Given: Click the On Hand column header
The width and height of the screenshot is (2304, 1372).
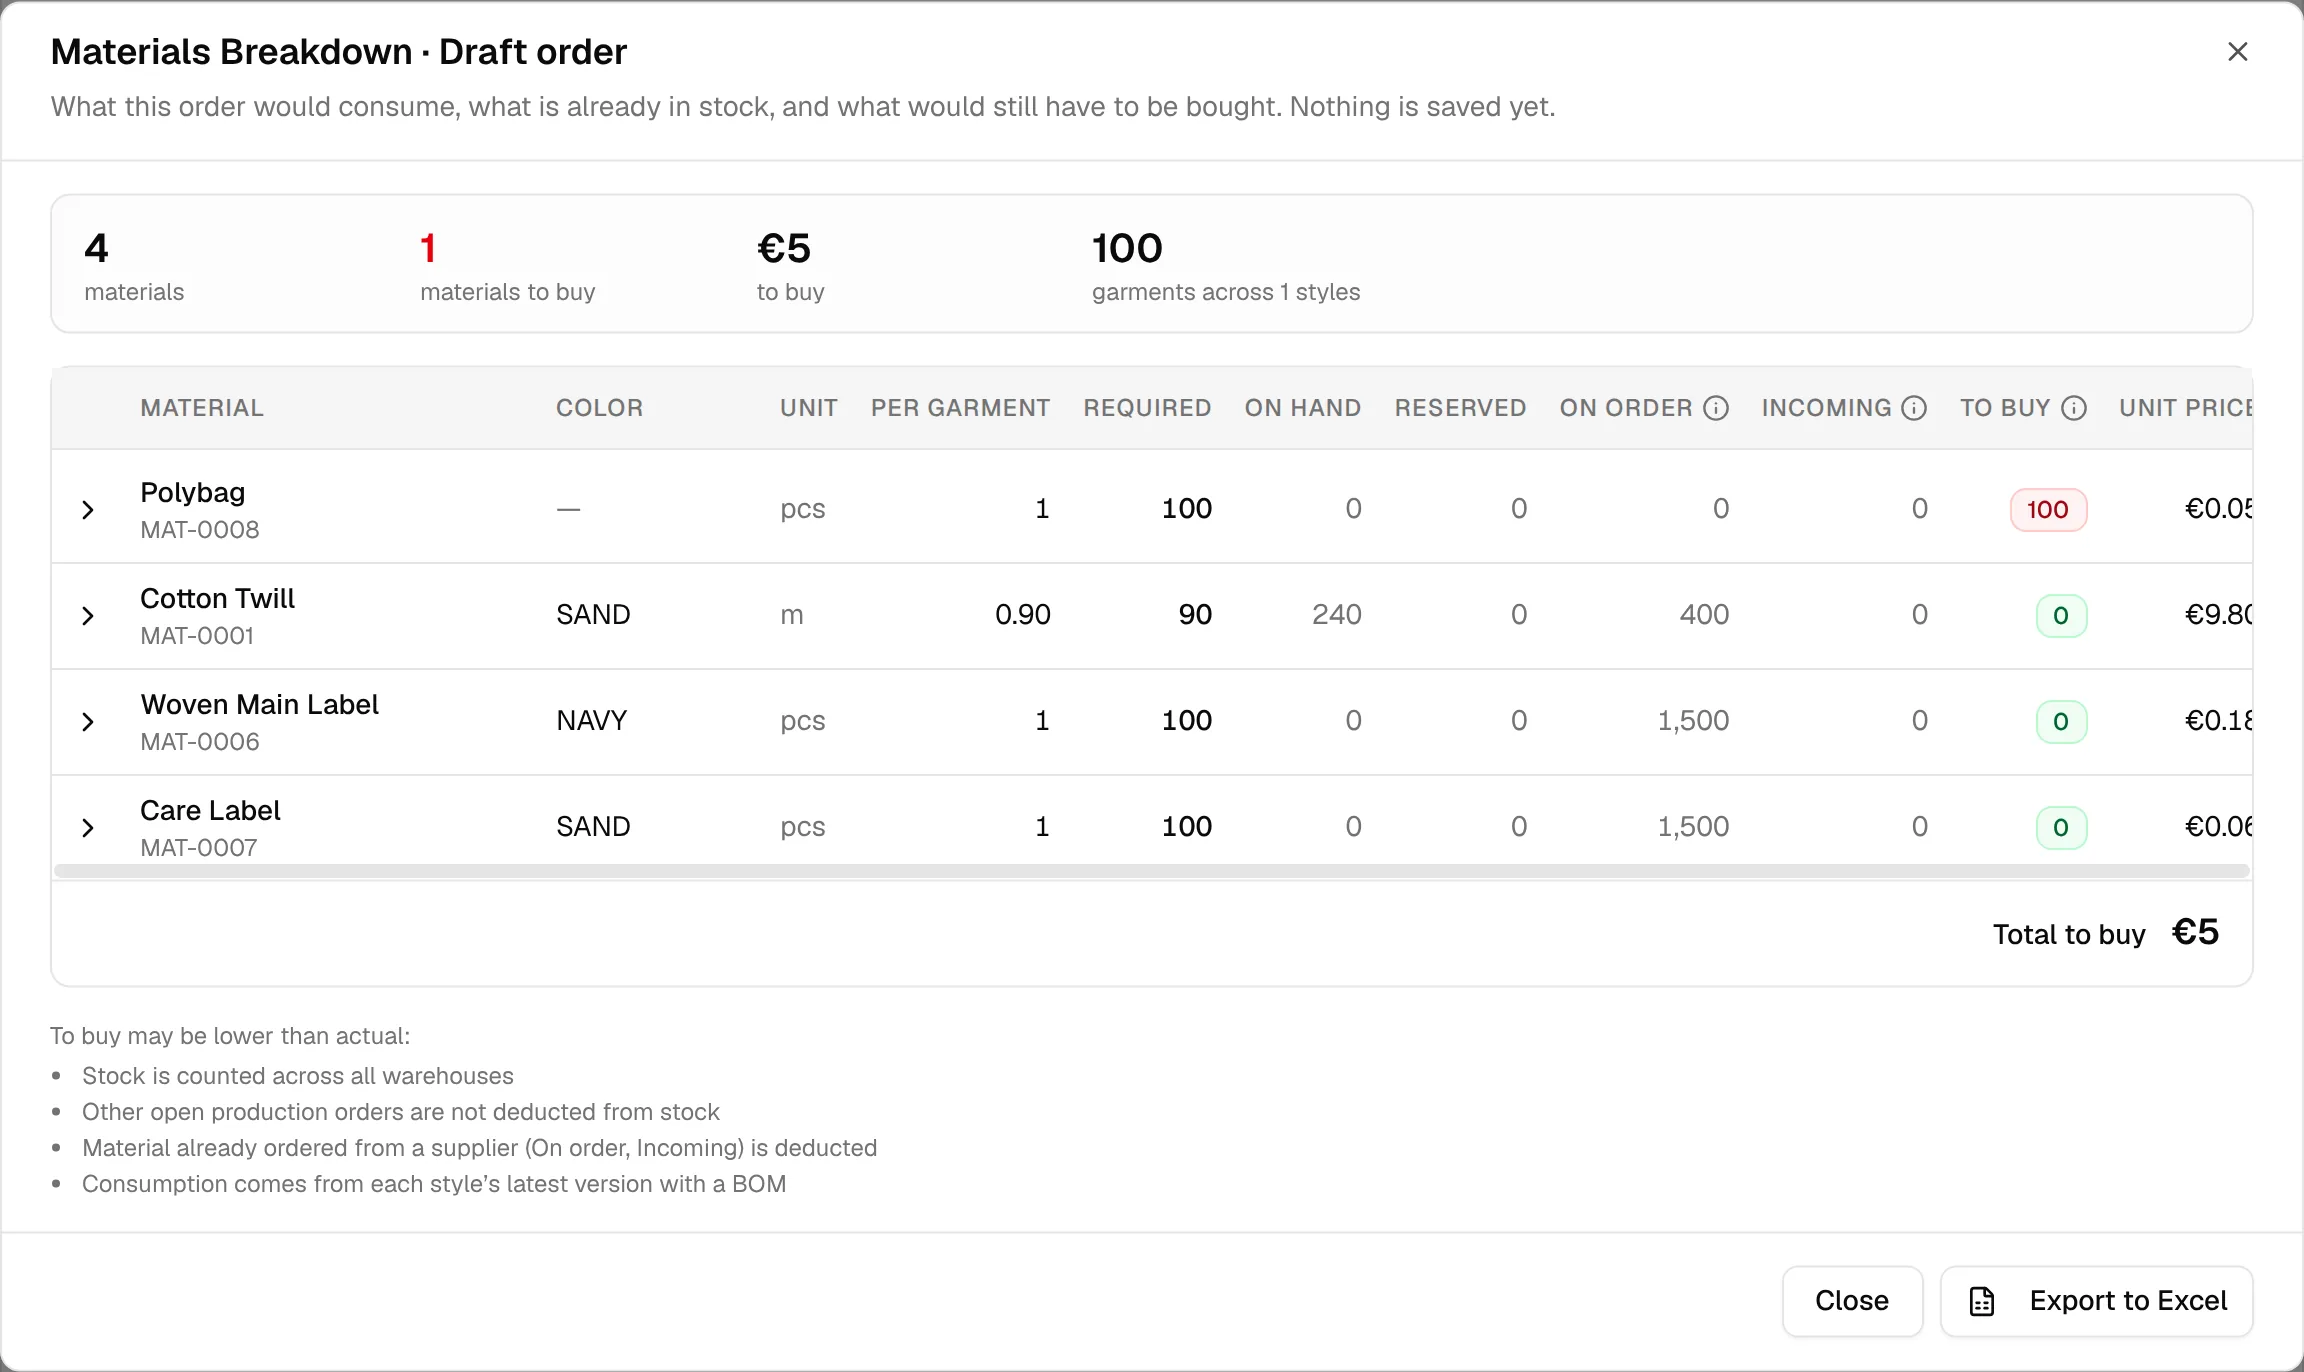Looking at the screenshot, I should pos(1303,408).
